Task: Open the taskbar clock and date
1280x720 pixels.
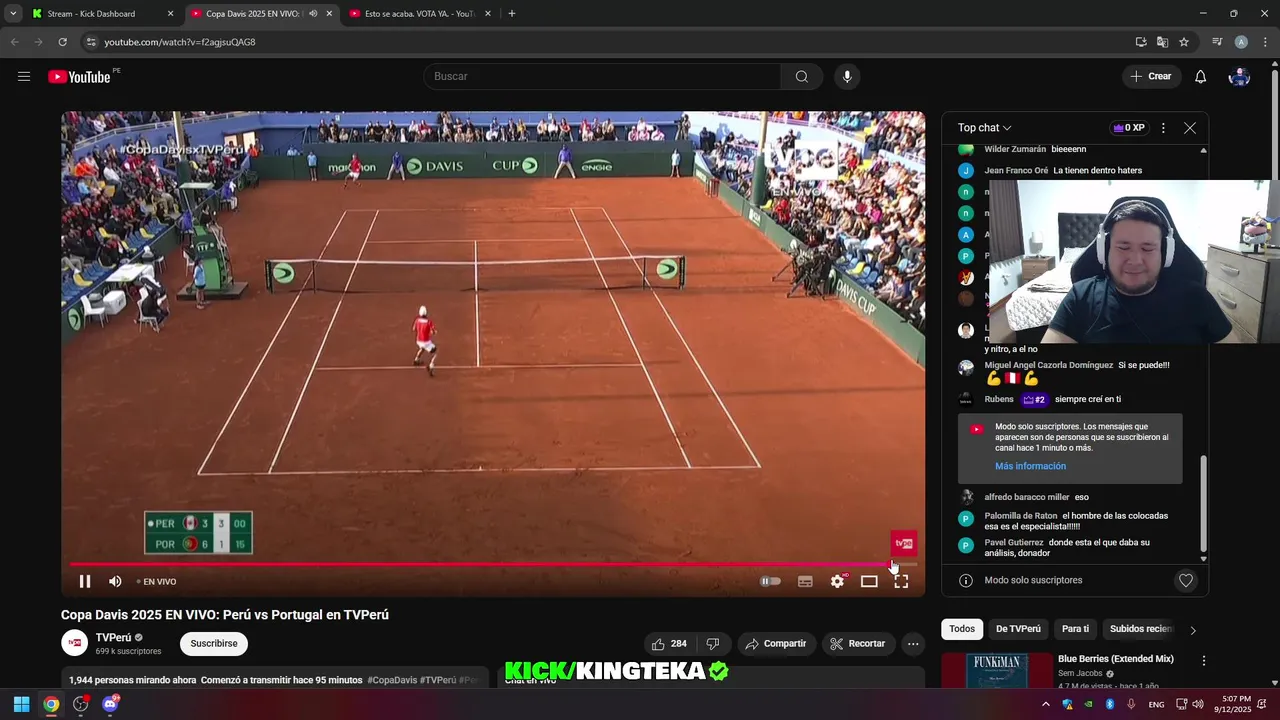Action: pos(1234,704)
